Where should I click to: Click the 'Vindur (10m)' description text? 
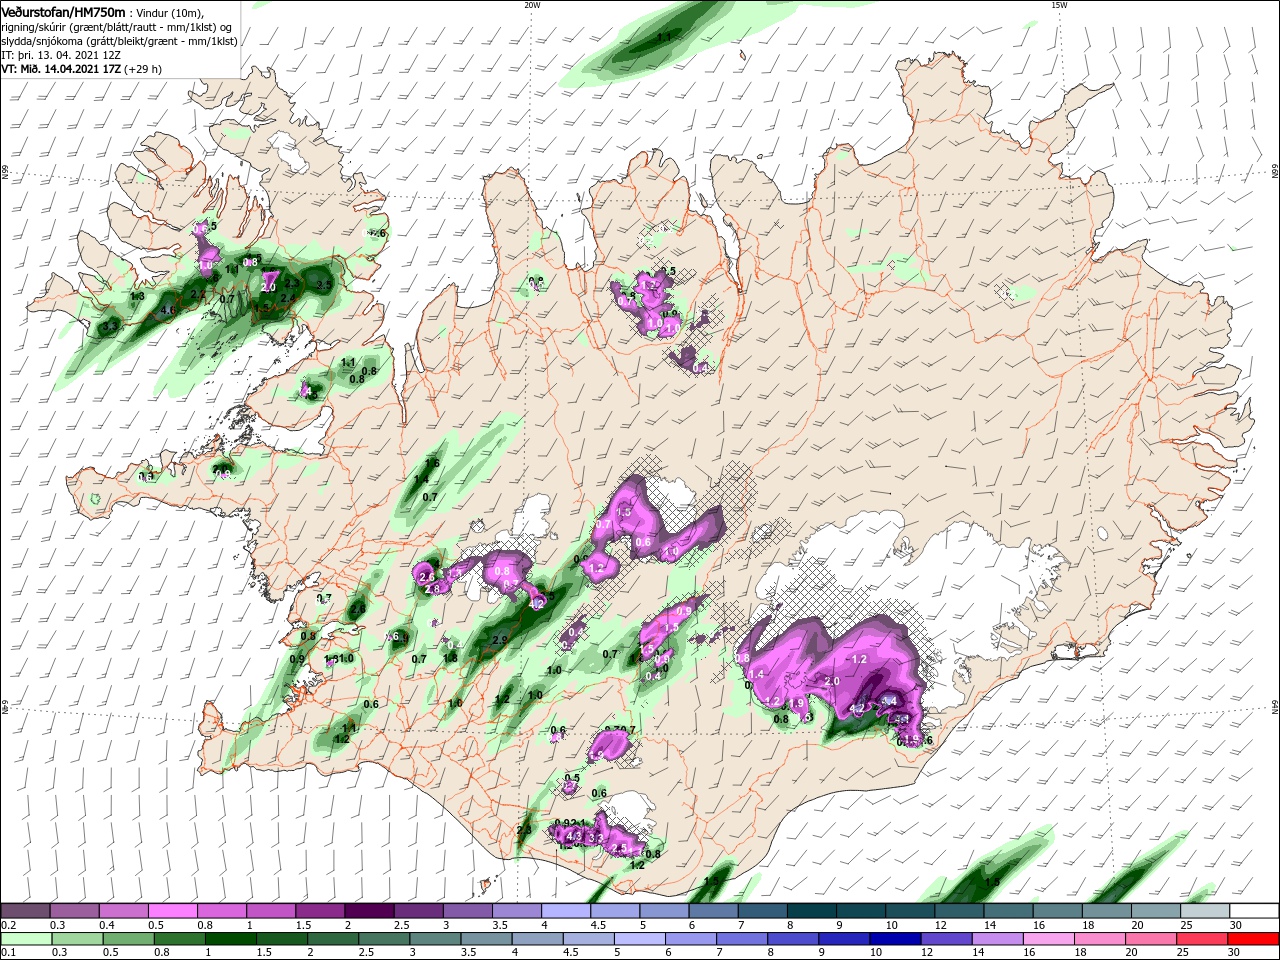point(171,13)
